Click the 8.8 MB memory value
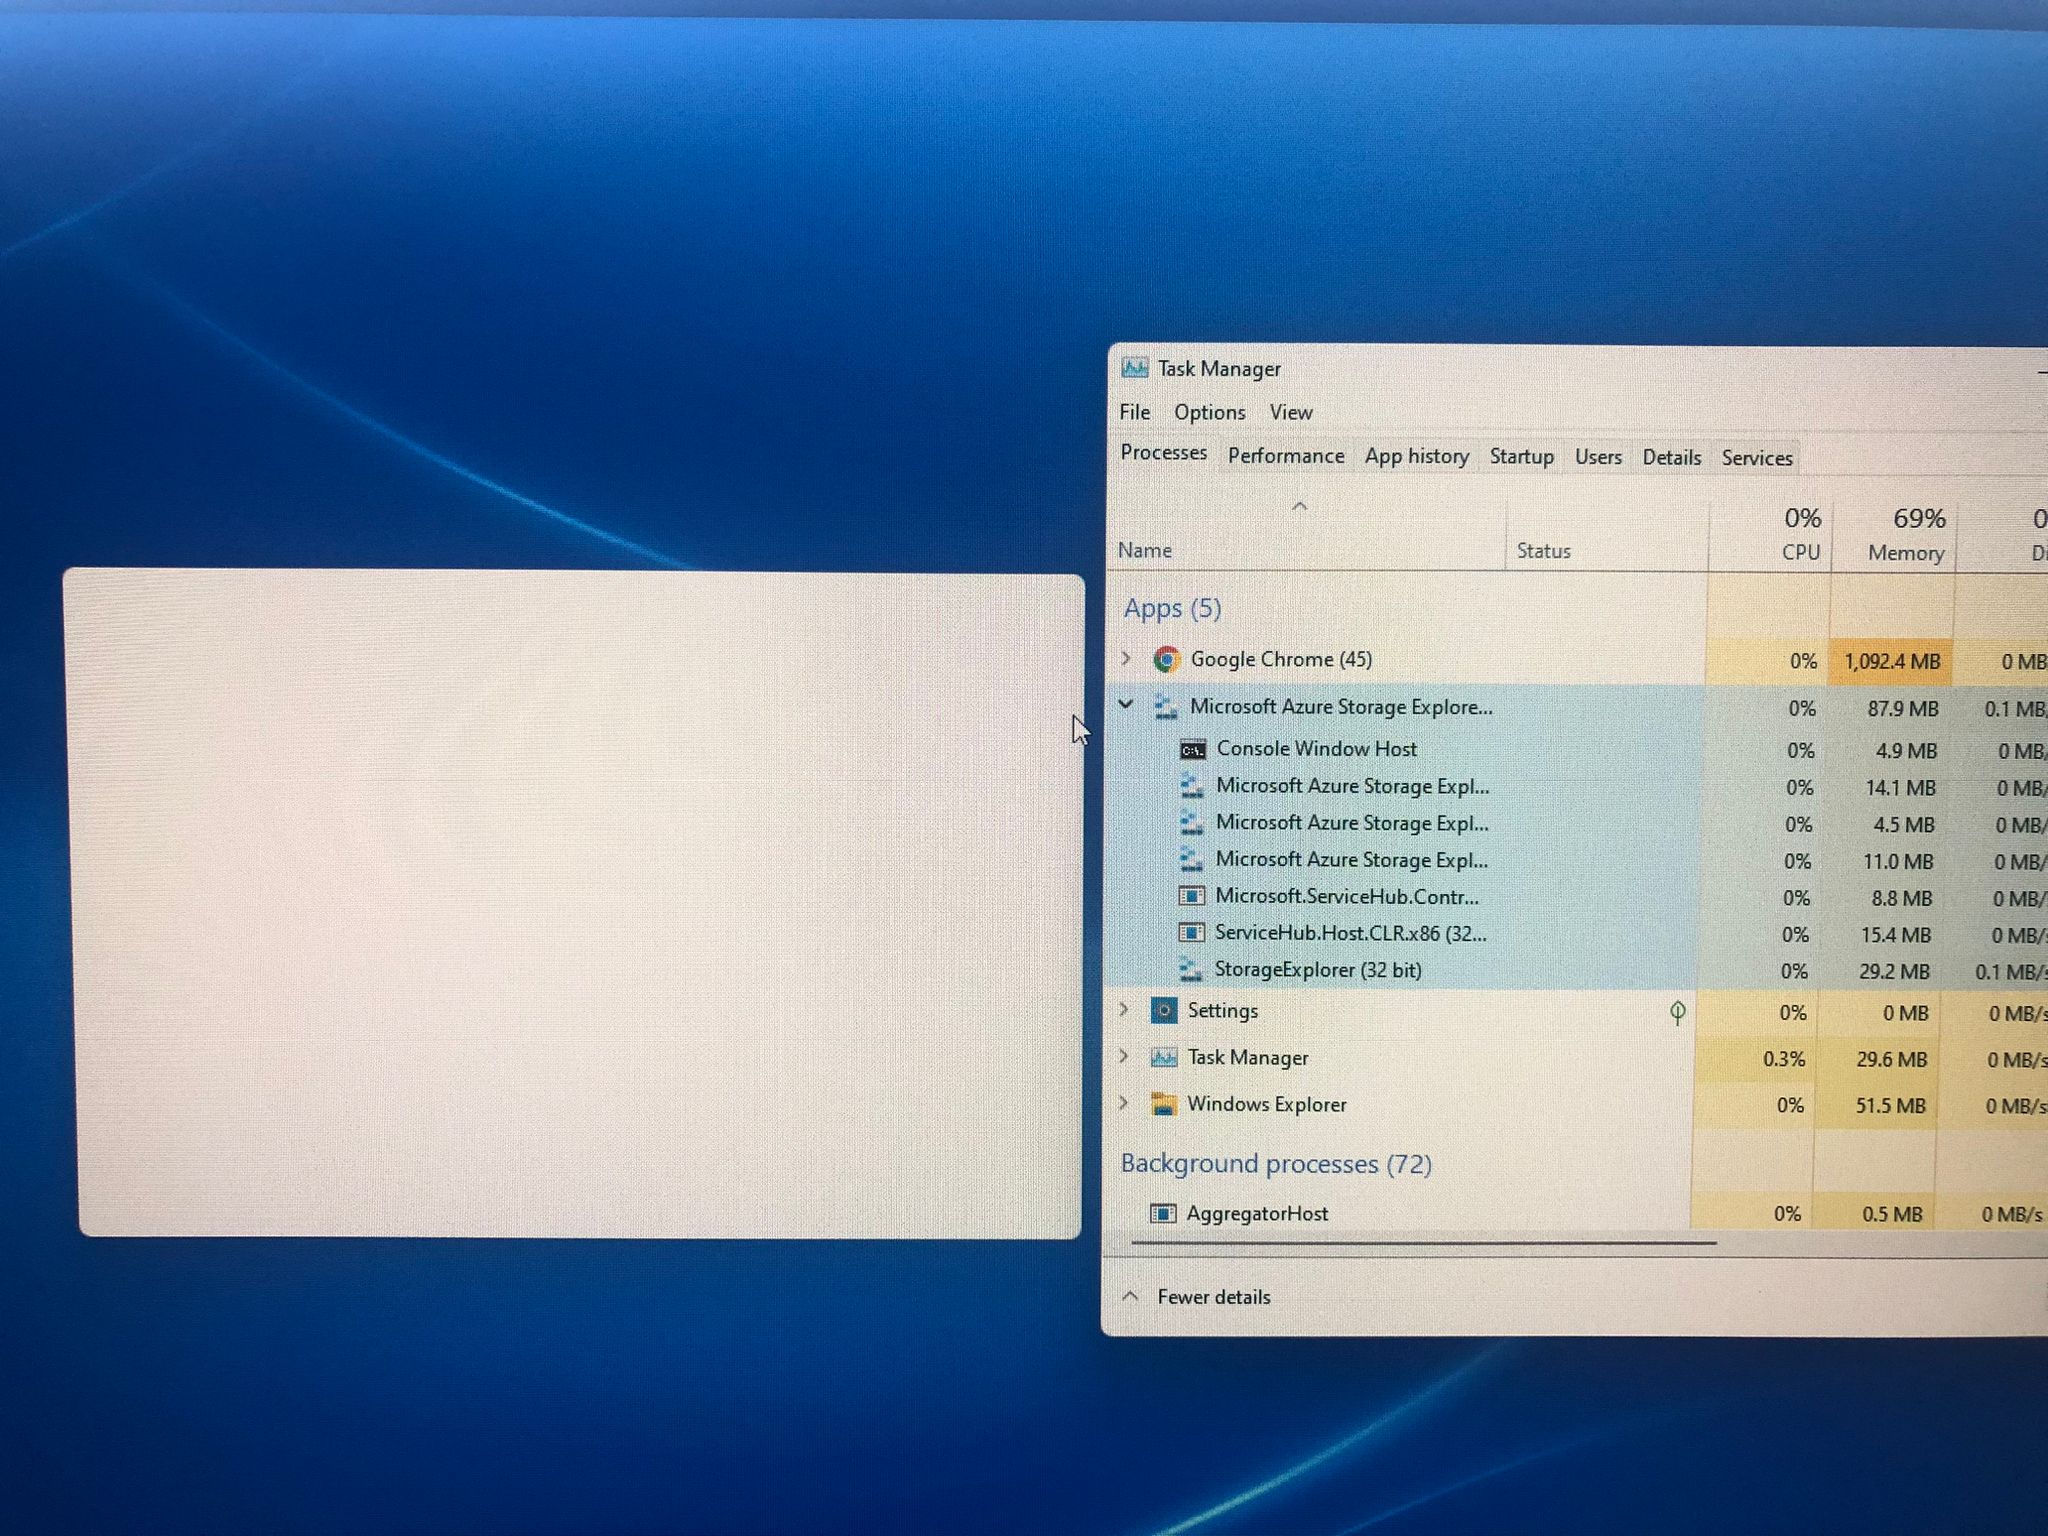 point(1901,898)
